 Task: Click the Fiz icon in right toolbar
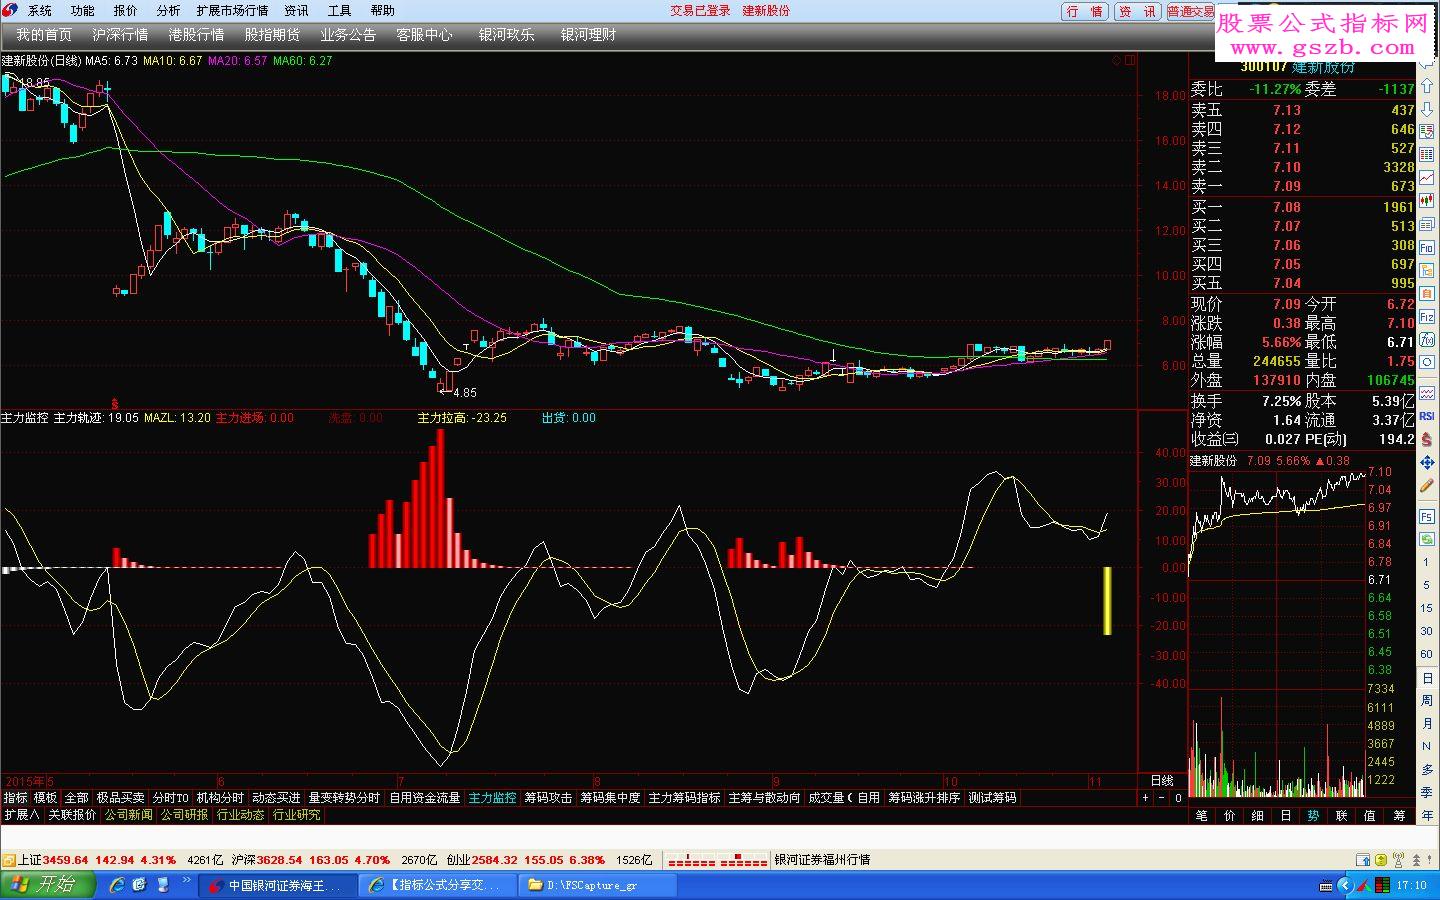(x=1427, y=317)
